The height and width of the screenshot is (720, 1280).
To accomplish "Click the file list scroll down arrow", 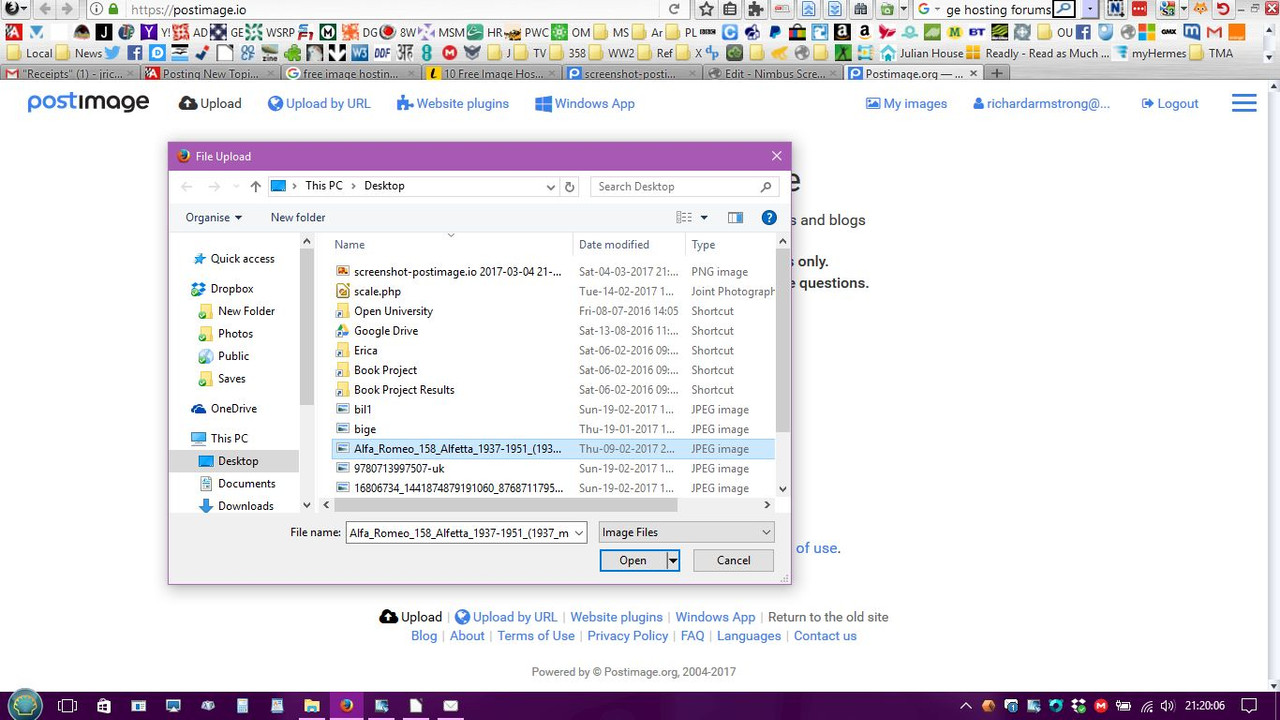I will pos(782,489).
